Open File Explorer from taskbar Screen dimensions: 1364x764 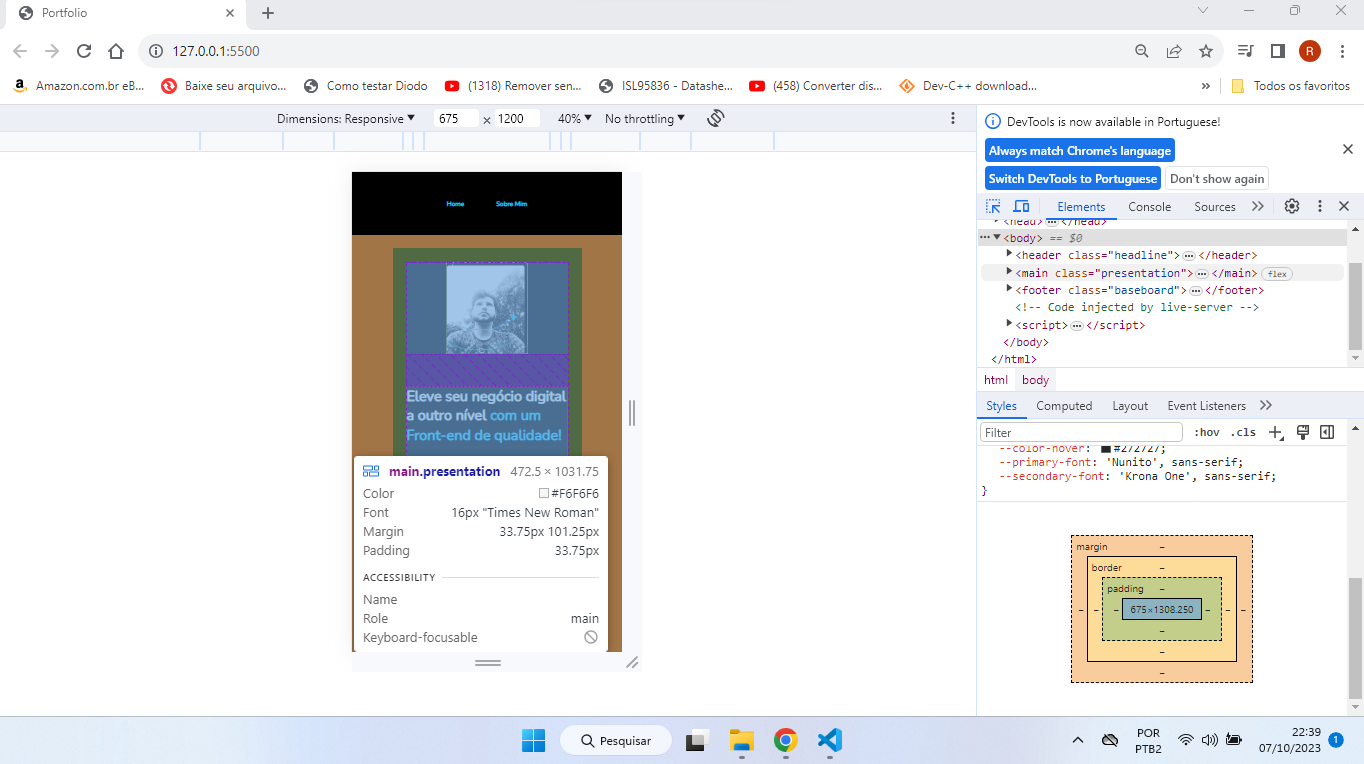tap(741, 741)
